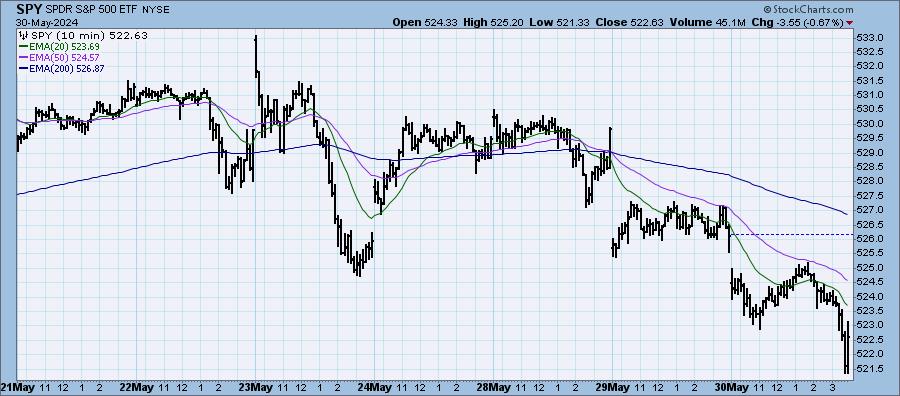Click the 30-May-2024 date label
The image size is (900, 396).
tap(41, 23)
